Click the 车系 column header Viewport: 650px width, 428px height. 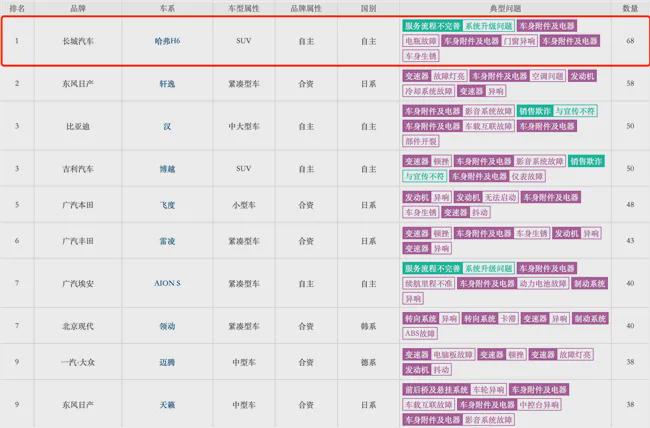(167, 8)
